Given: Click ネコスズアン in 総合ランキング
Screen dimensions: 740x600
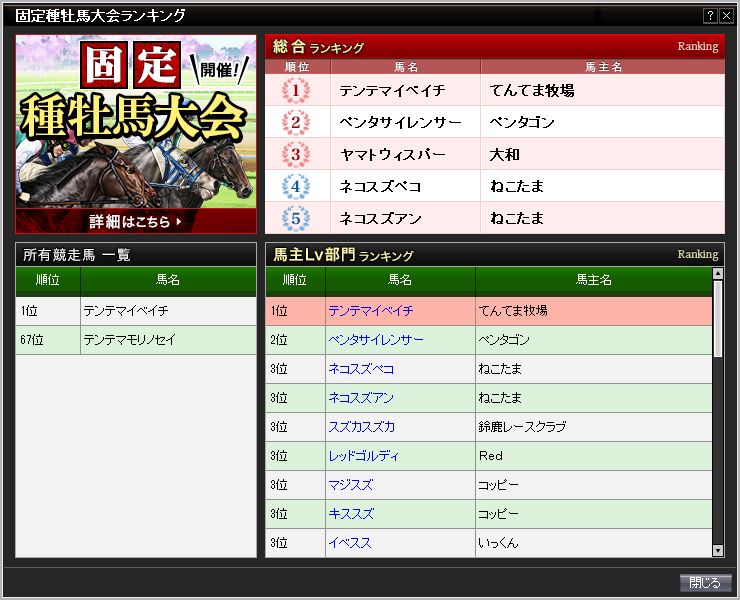Looking at the screenshot, I should 380,219.
